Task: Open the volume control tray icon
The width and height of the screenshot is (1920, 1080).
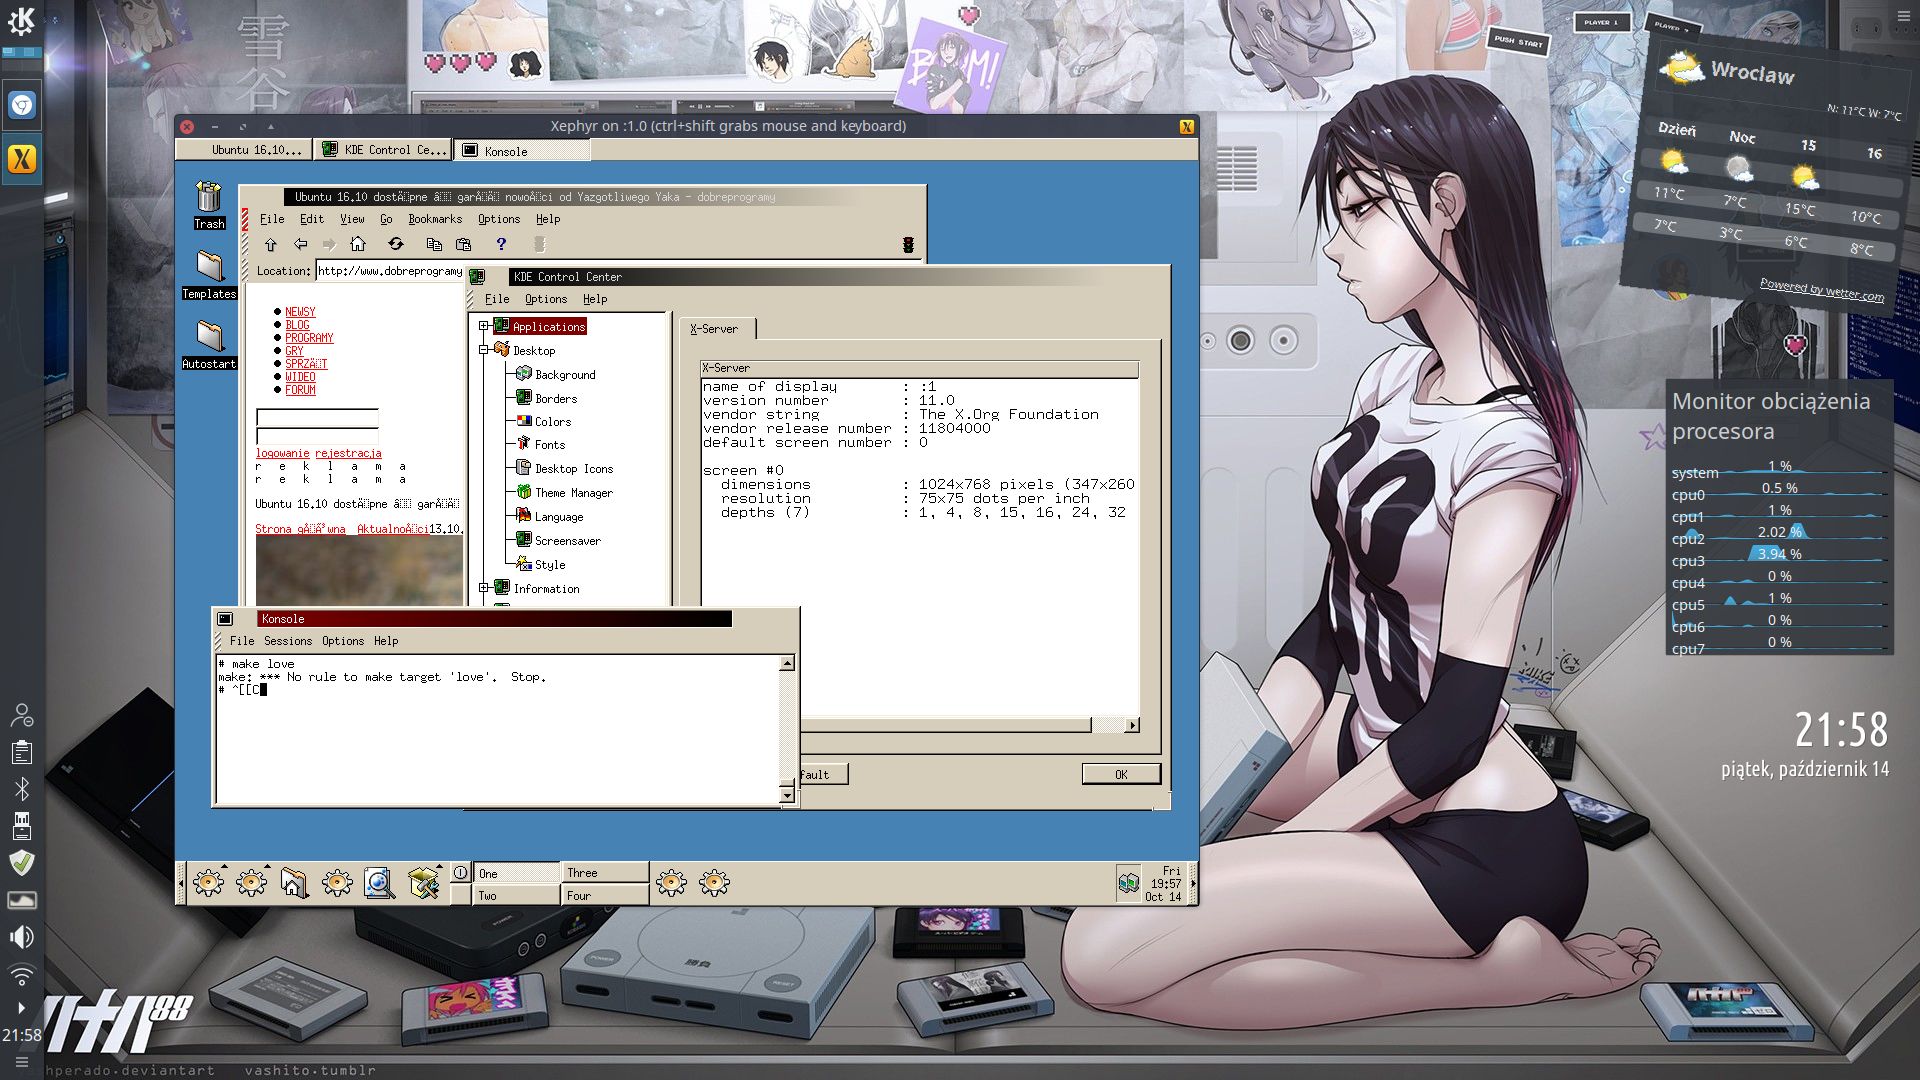Action: [22, 937]
